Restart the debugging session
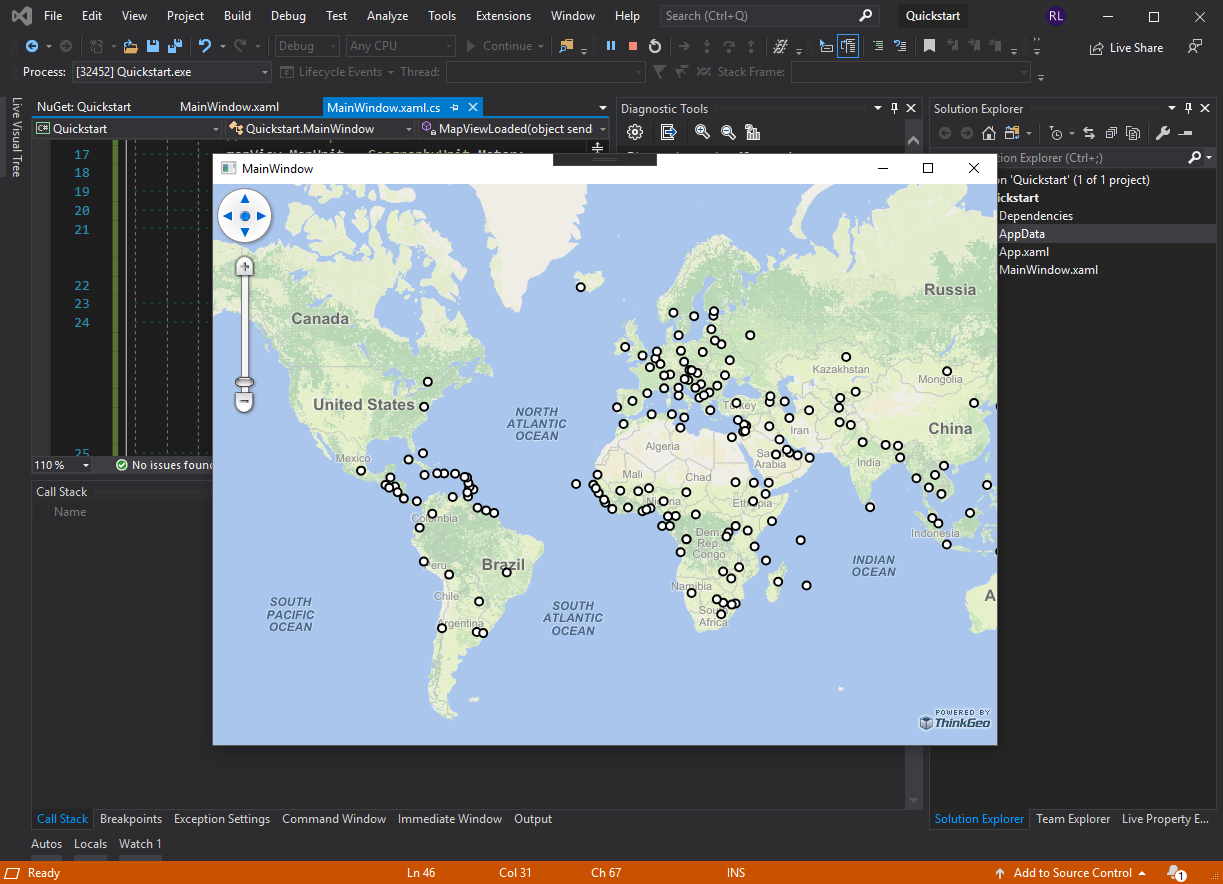This screenshot has width=1223, height=884. 655,46
